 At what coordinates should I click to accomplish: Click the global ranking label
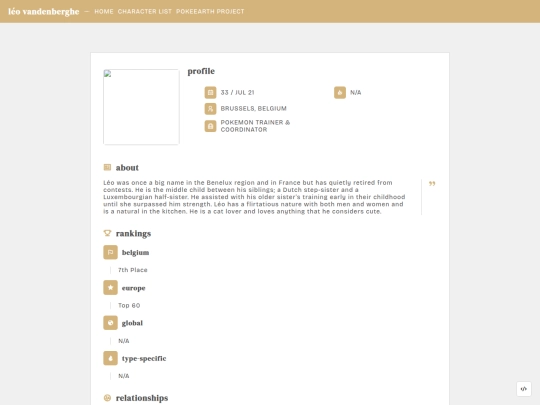(x=132, y=323)
